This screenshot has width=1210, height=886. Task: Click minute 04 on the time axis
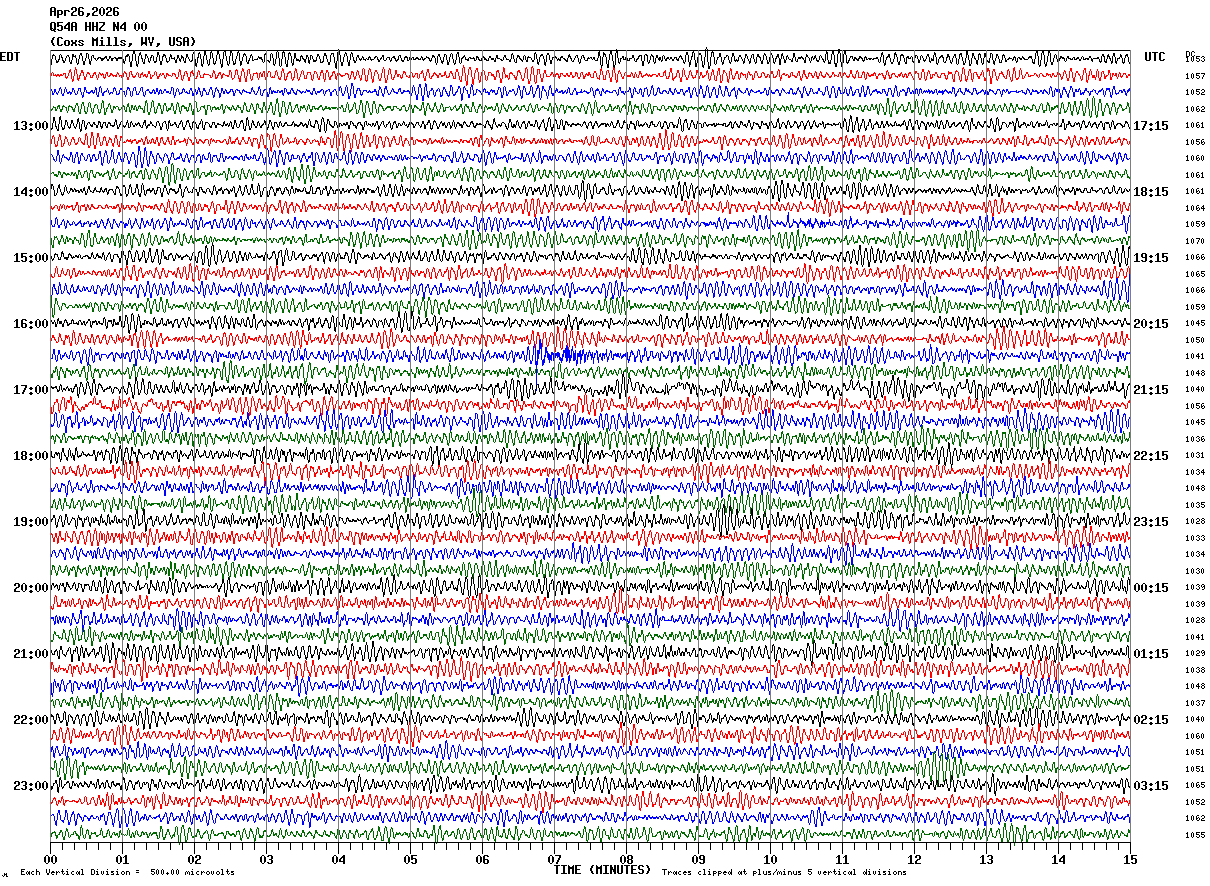coord(338,859)
